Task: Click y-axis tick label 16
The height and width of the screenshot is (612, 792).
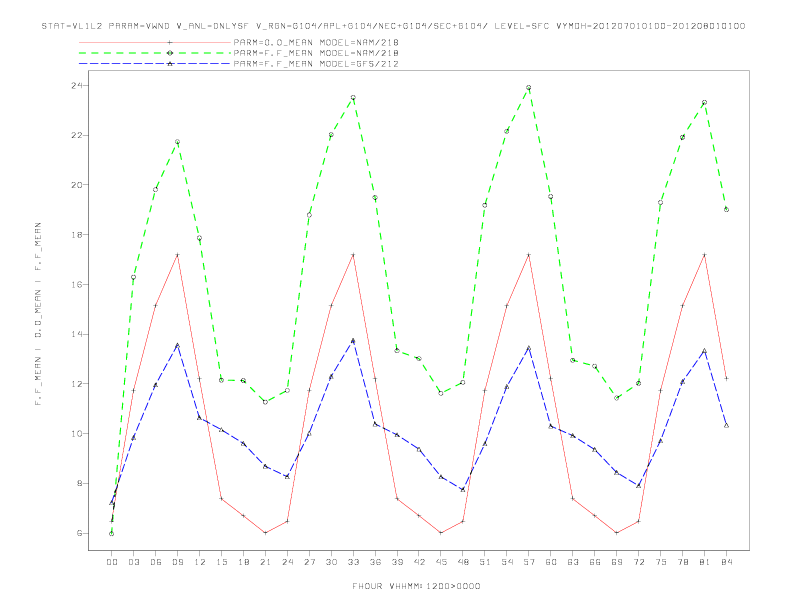Action: coord(77,284)
